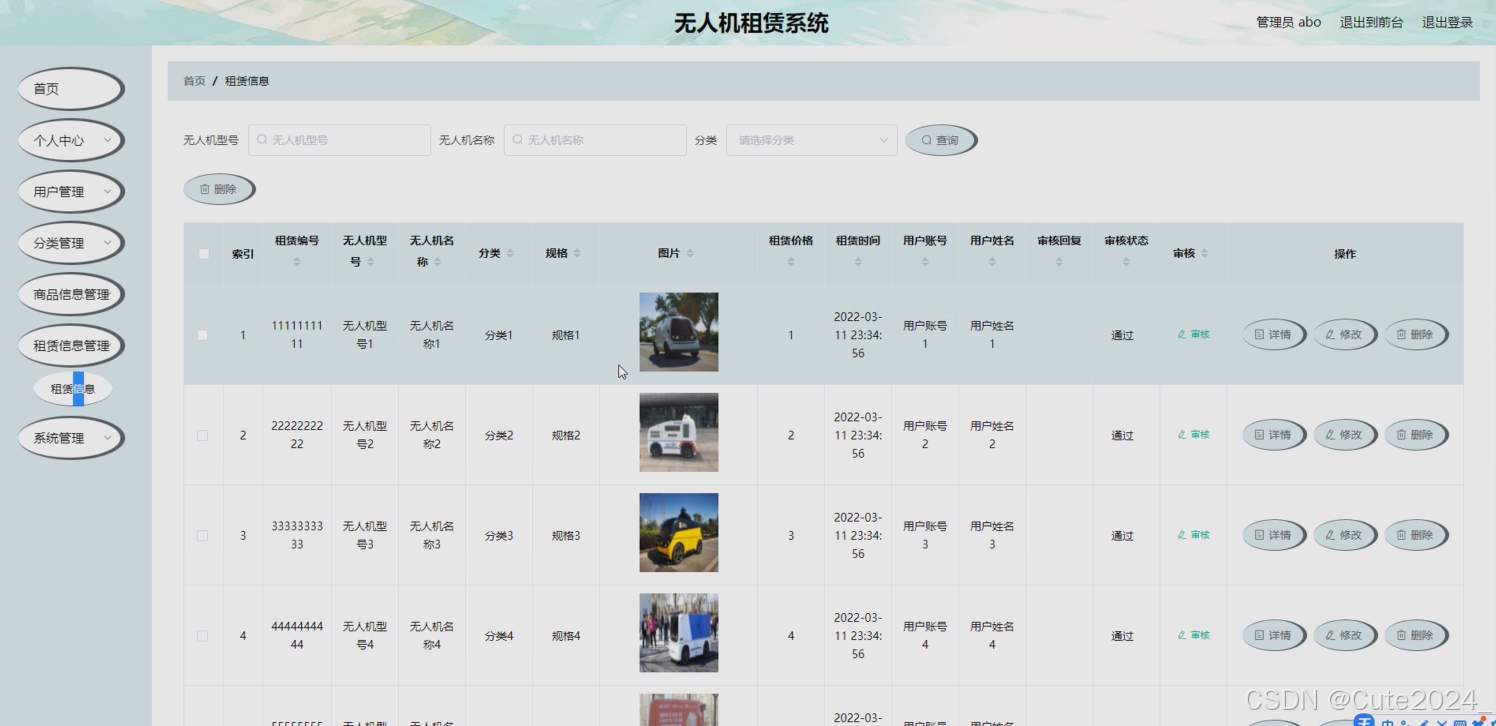
Task: Click 删除 for row 1
Action: (1416, 335)
